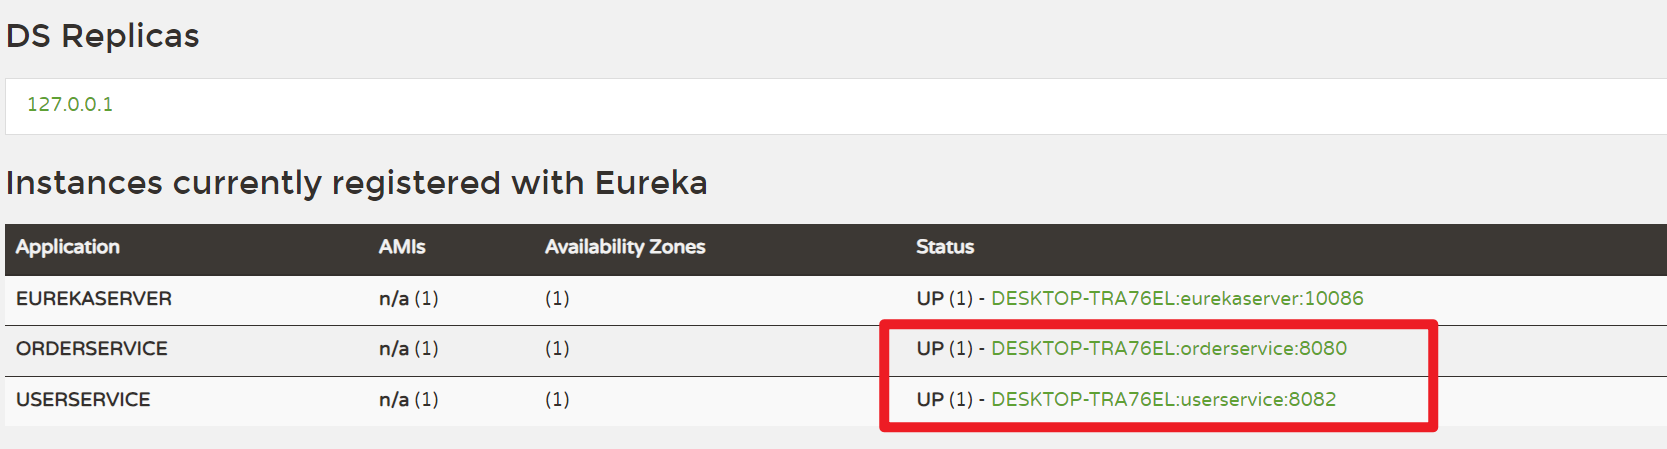
Task: Click the AMIs value for EUREKASERVER
Action: [408, 298]
